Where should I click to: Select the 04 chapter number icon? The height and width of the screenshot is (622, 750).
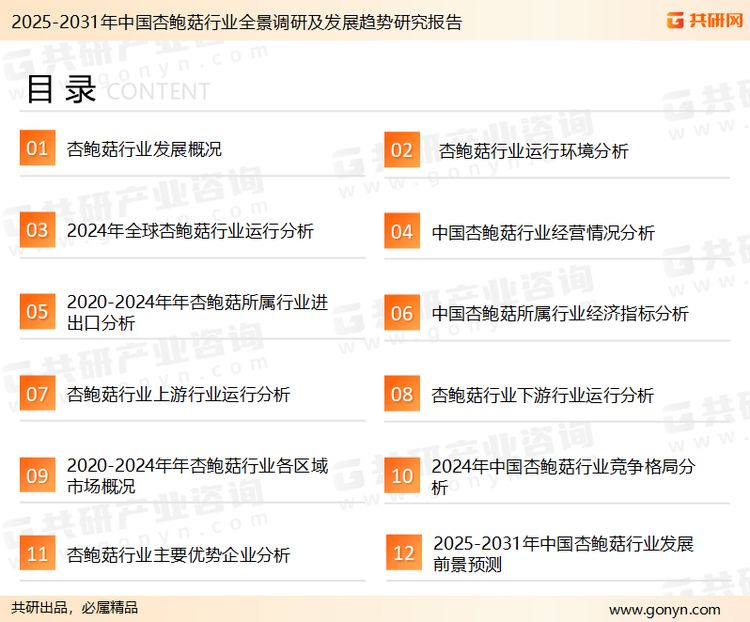(402, 232)
